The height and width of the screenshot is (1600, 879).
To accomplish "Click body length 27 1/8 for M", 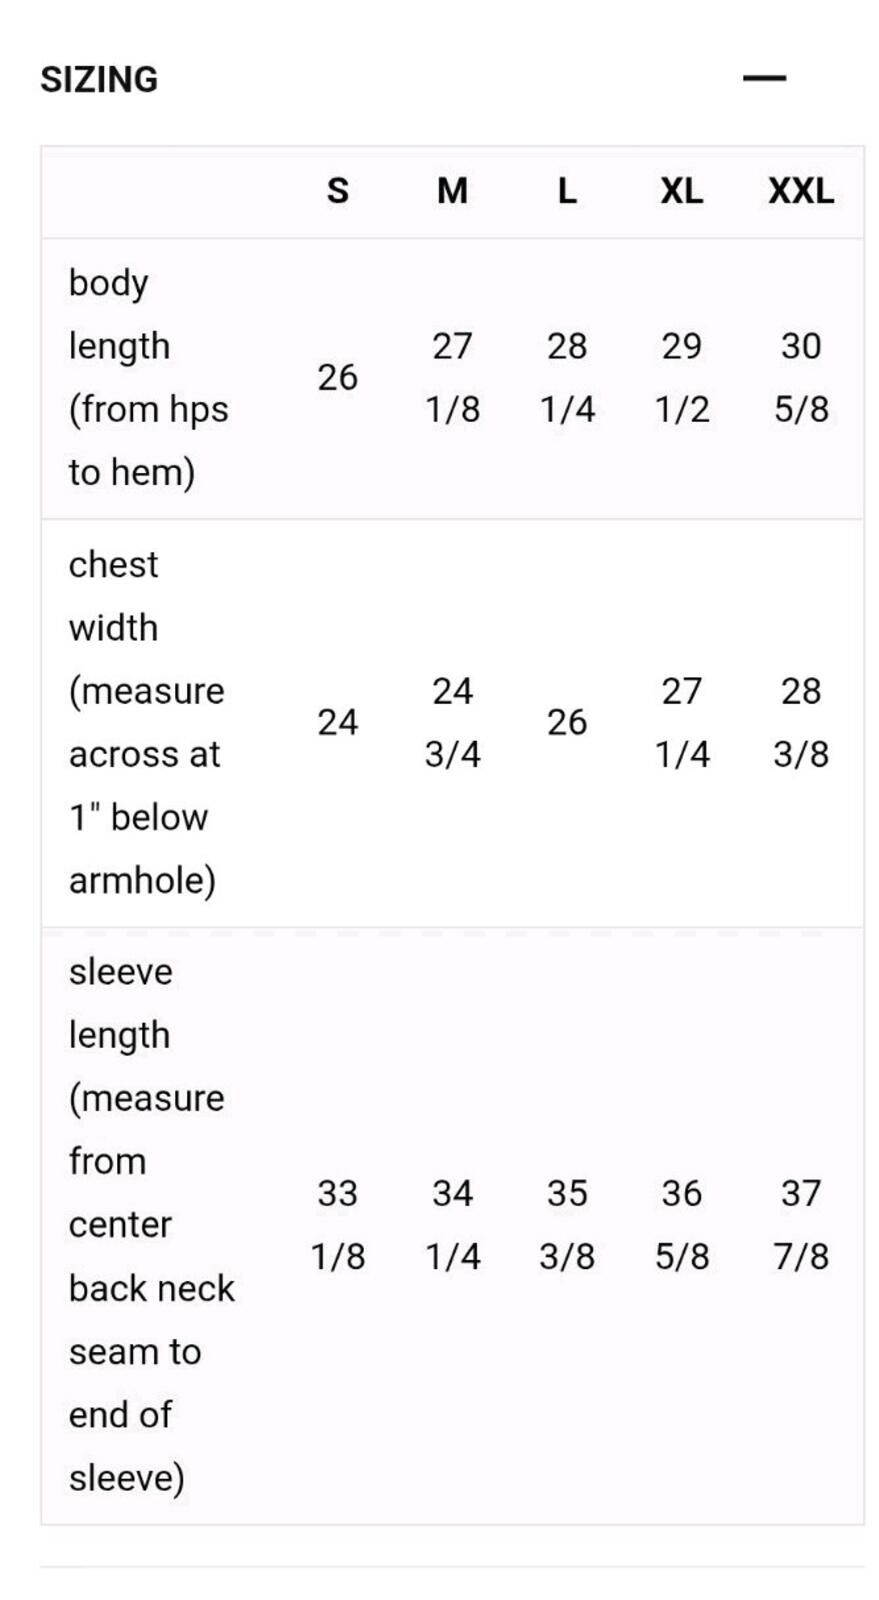I will point(452,377).
